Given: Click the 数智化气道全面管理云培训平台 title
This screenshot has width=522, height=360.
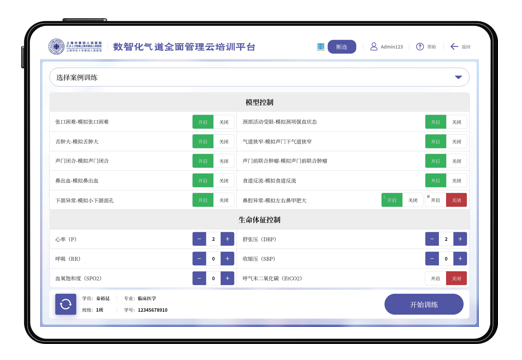Looking at the screenshot, I should click(x=184, y=47).
